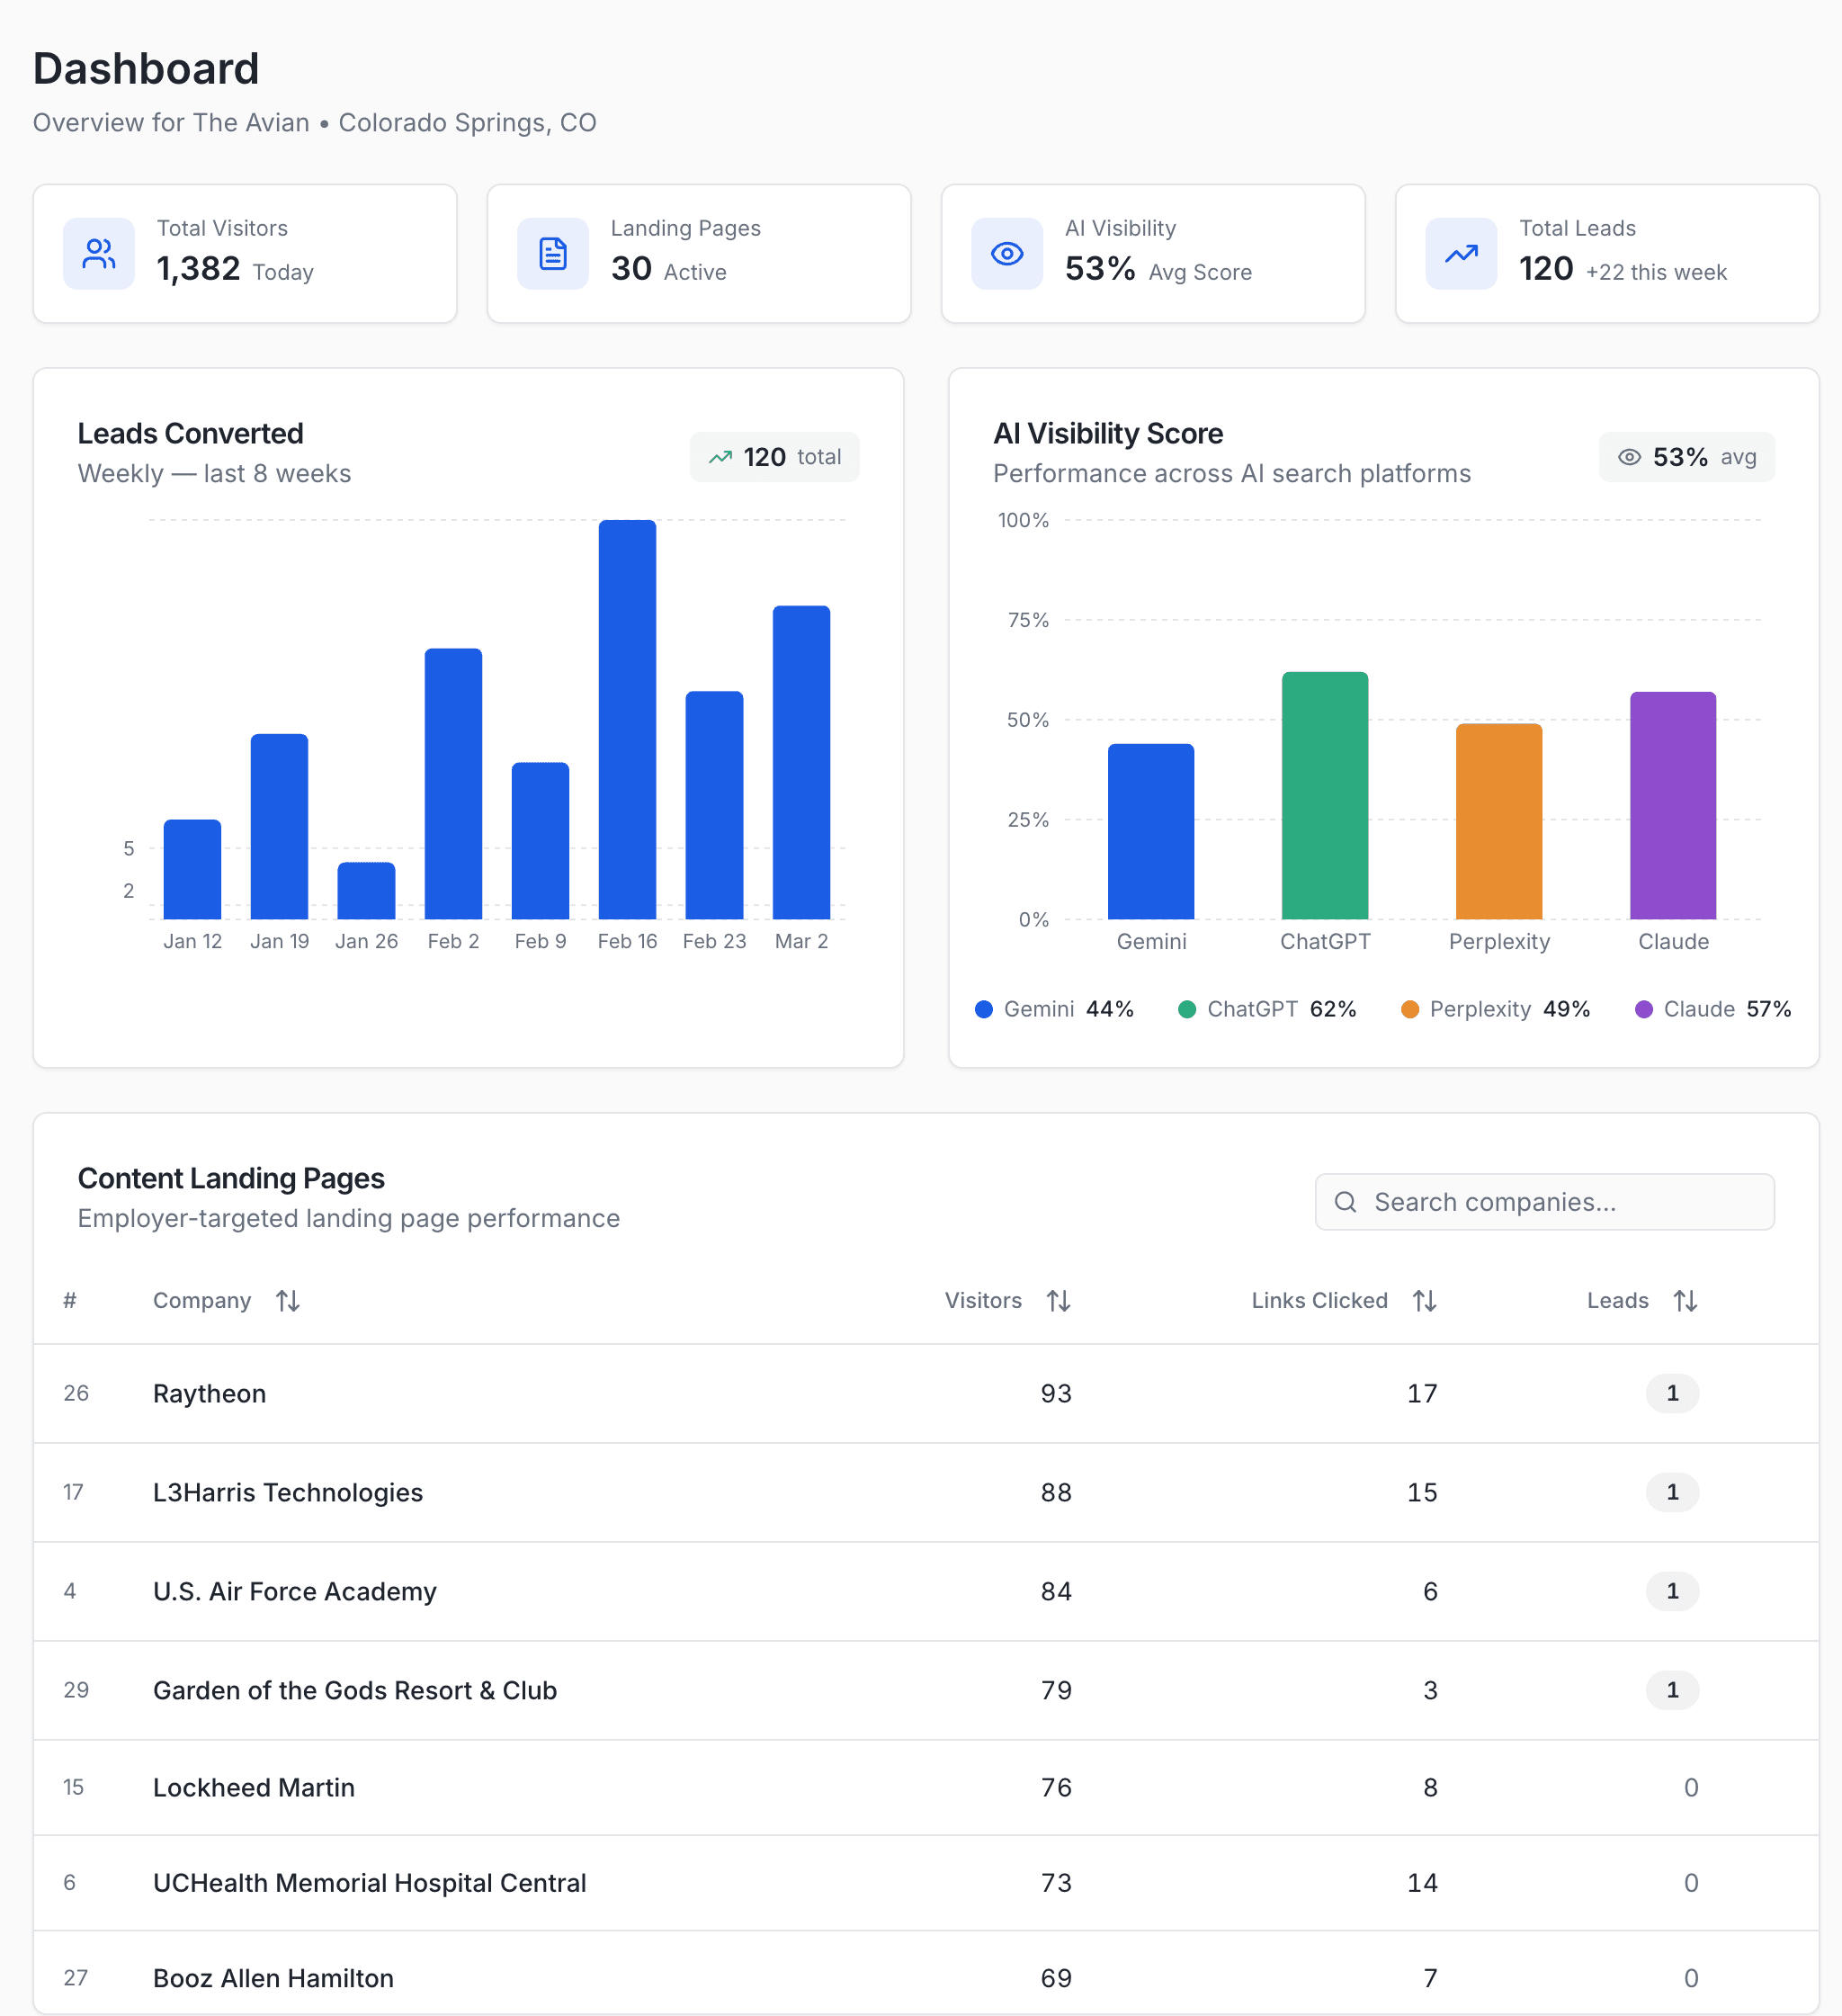Image resolution: width=1842 pixels, height=2016 pixels.
Task: Sort table by Visitors column arrows
Action: 1059,1301
